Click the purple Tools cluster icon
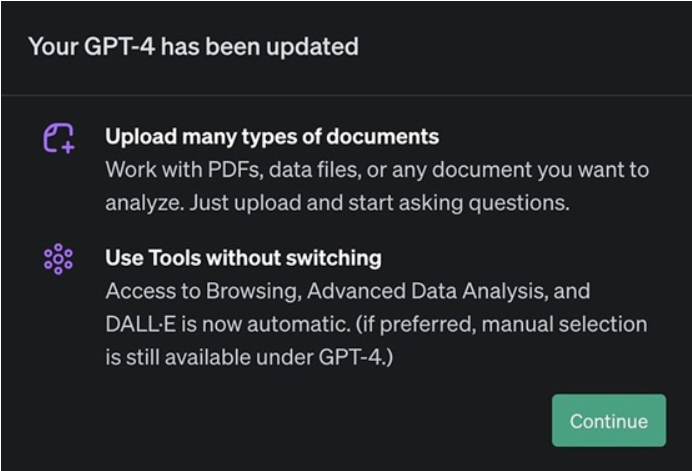Viewport: 692px width, 471px height. [x=58, y=259]
